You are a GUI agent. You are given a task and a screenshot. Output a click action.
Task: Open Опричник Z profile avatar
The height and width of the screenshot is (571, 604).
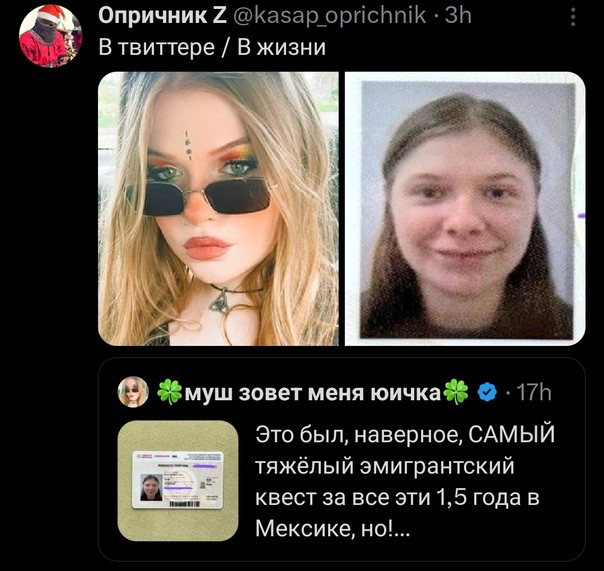click(x=50, y=35)
